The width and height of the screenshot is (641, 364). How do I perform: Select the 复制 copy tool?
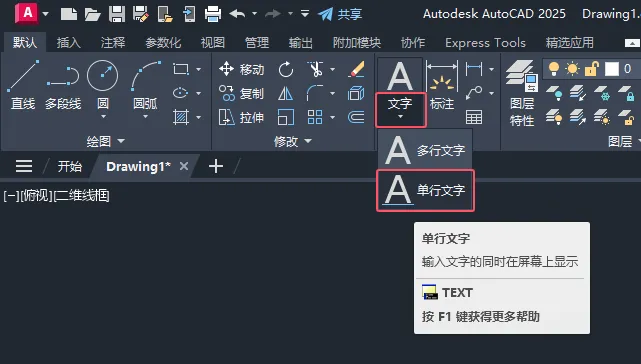point(241,94)
